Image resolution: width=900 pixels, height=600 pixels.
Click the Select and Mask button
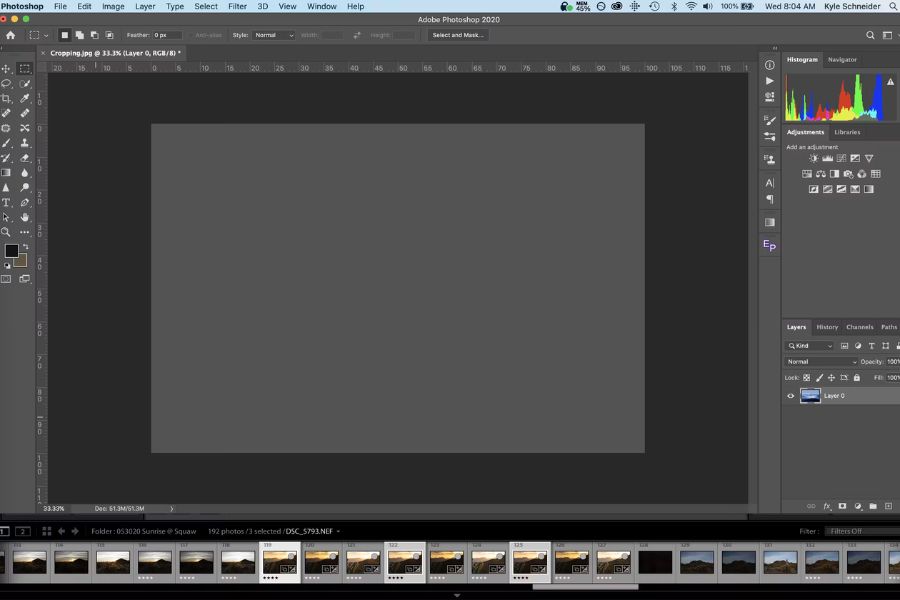457,35
